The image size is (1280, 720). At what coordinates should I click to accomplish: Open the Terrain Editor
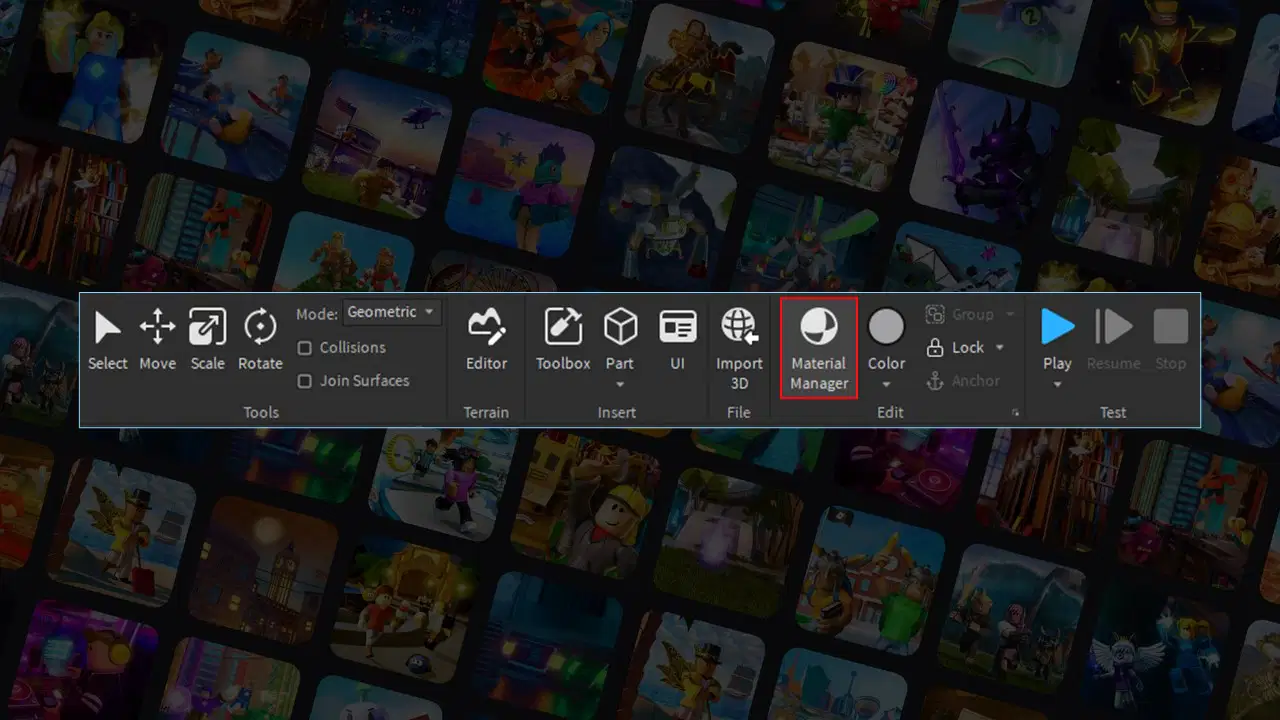tap(487, 339)
